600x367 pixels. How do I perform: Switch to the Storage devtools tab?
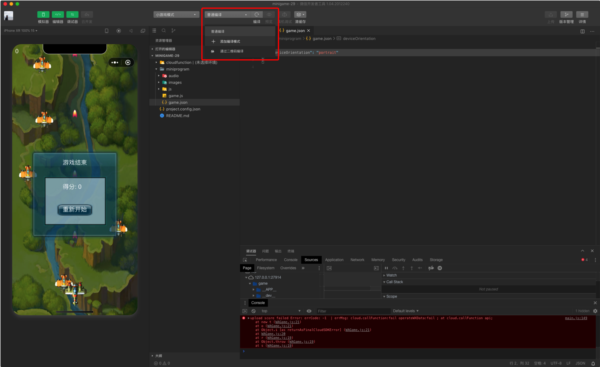click(436, 260)
